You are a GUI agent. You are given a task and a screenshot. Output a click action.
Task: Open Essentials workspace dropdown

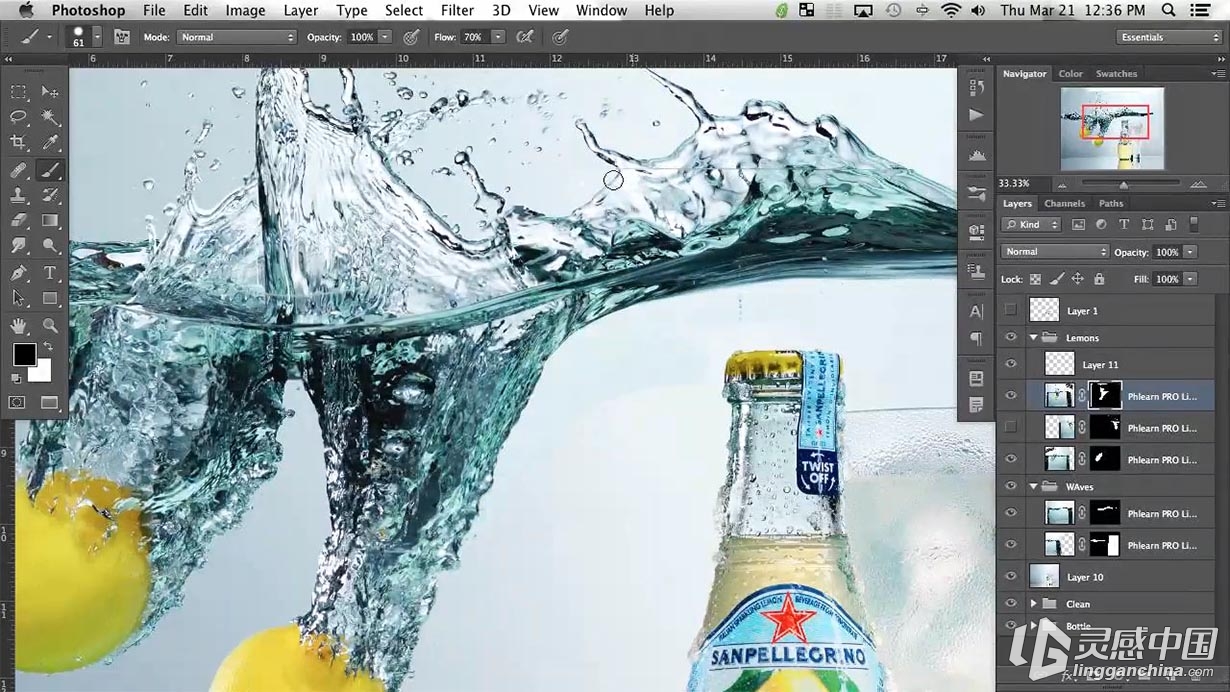(1169, 37)
